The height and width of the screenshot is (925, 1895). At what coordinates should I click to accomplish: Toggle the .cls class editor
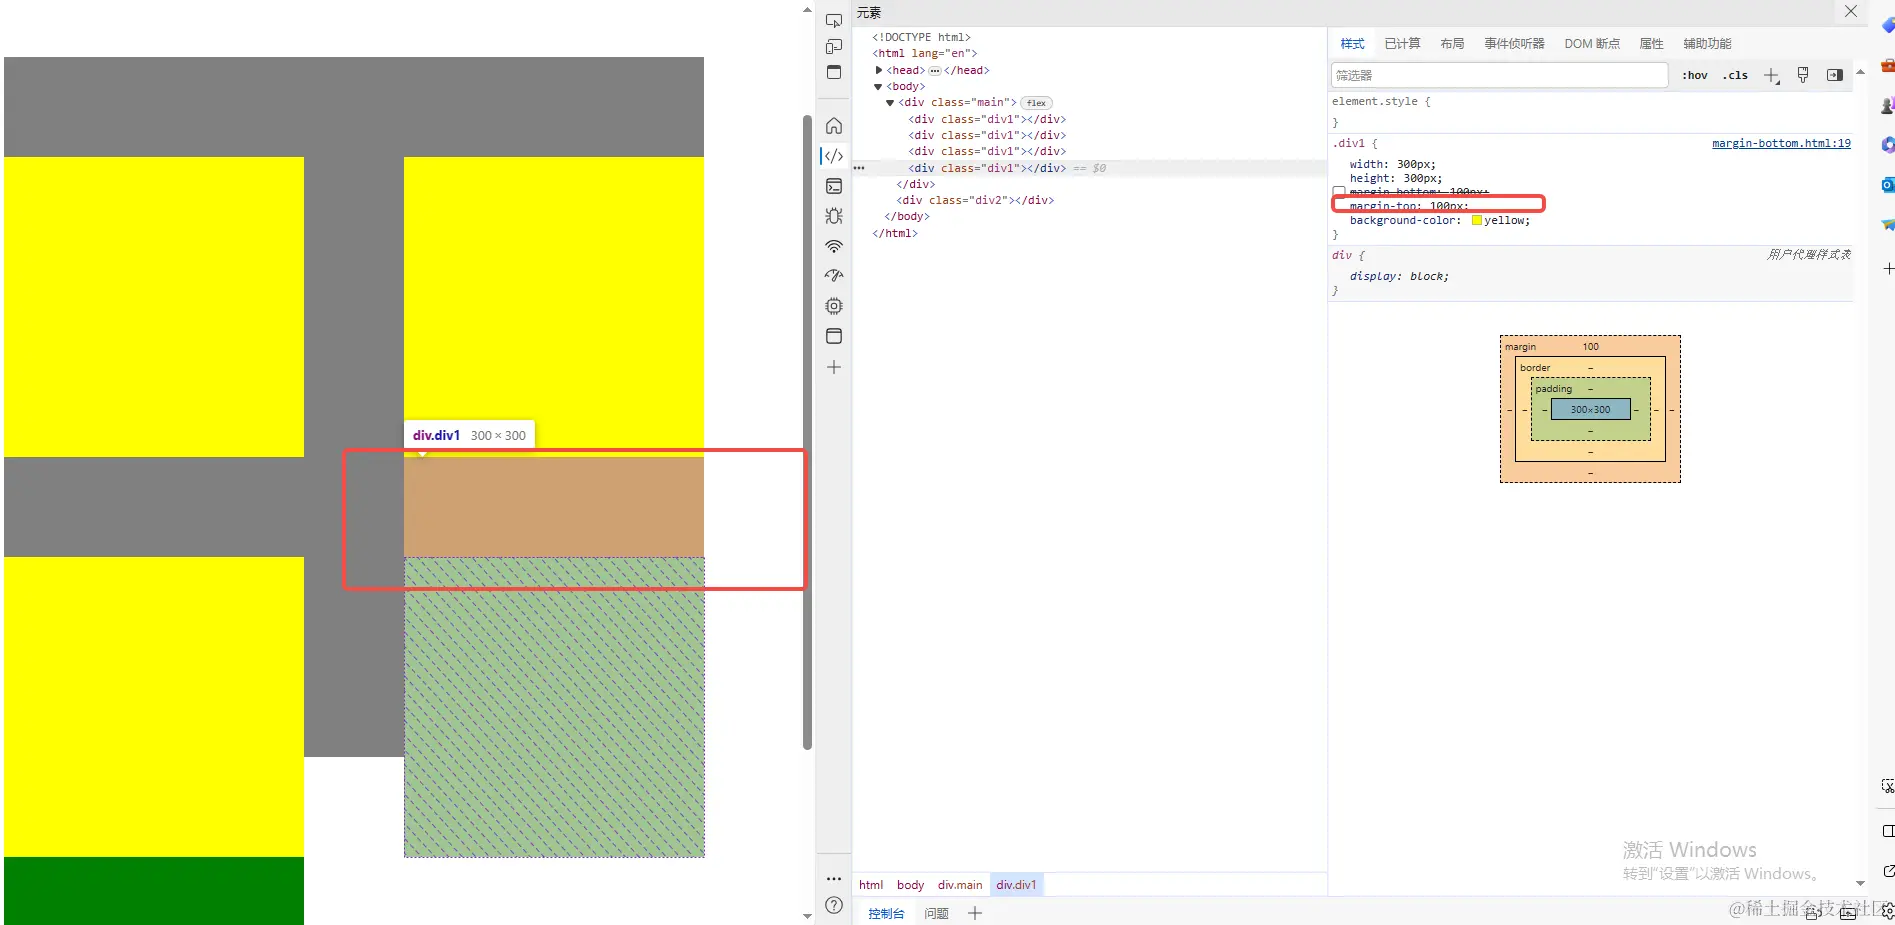pyautogui.click(x=1735, y=75)
